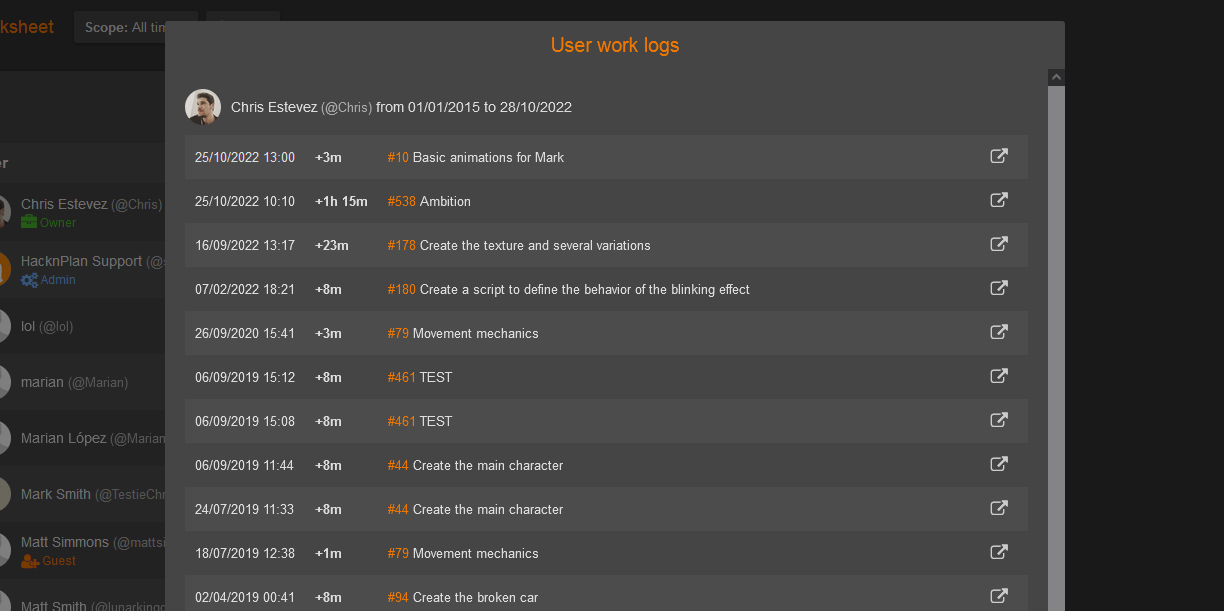Open external link for 06/09/2019 15:08 TEST log
Viewport: 1224px width, 611px height.
[x=998, y=421]
